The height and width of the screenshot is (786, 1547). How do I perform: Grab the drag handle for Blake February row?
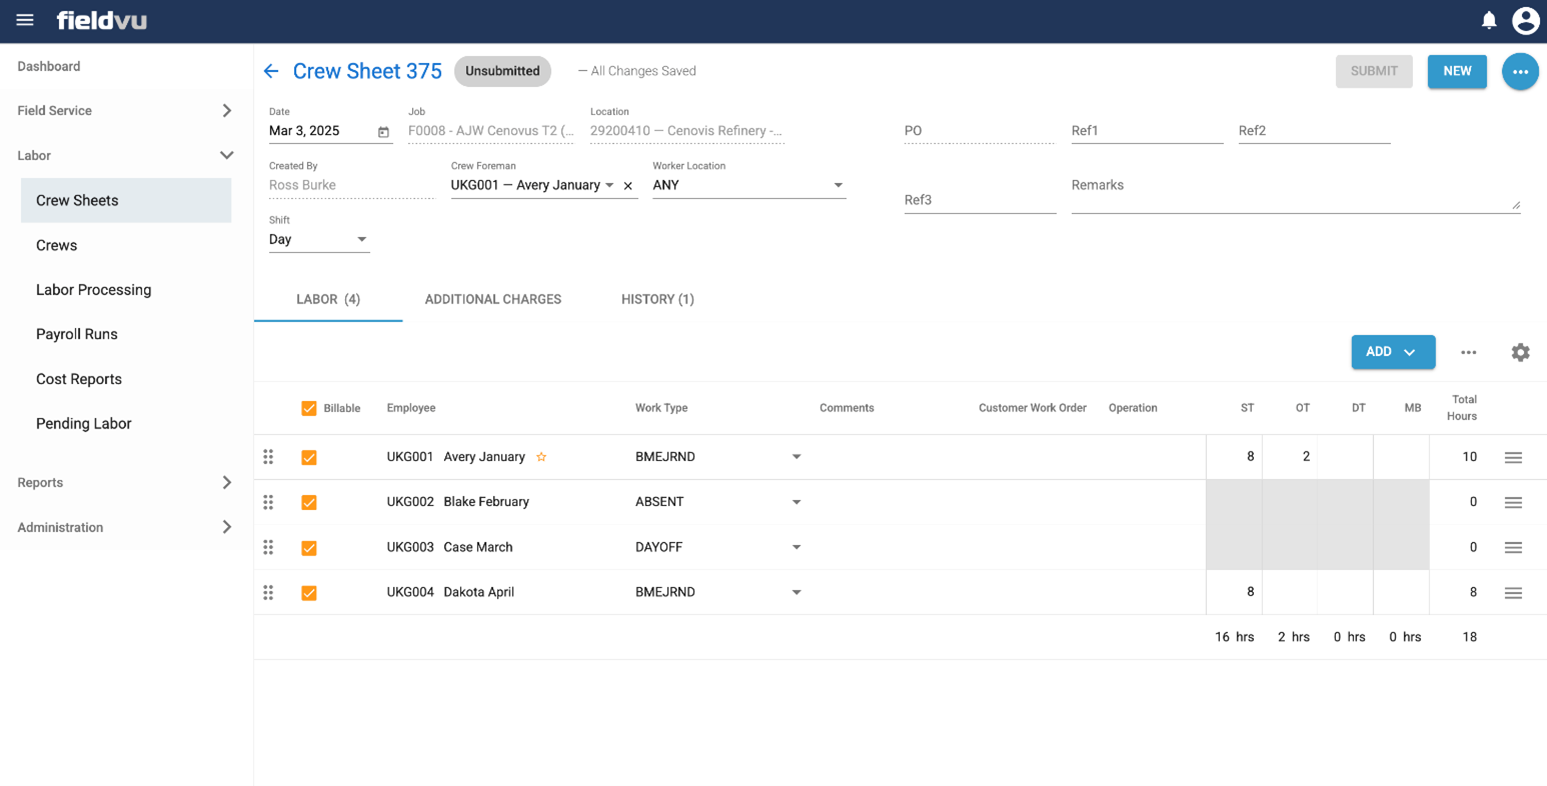(x=268, y=502)
